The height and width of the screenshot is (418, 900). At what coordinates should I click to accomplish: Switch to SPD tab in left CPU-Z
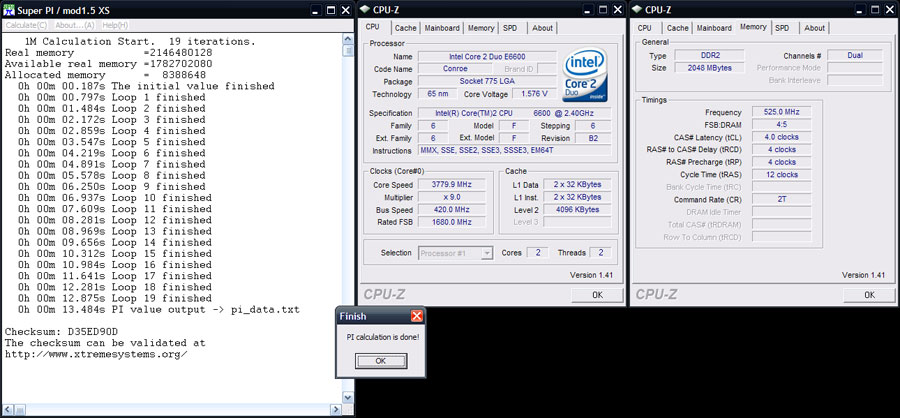click(x=510, y=28)
